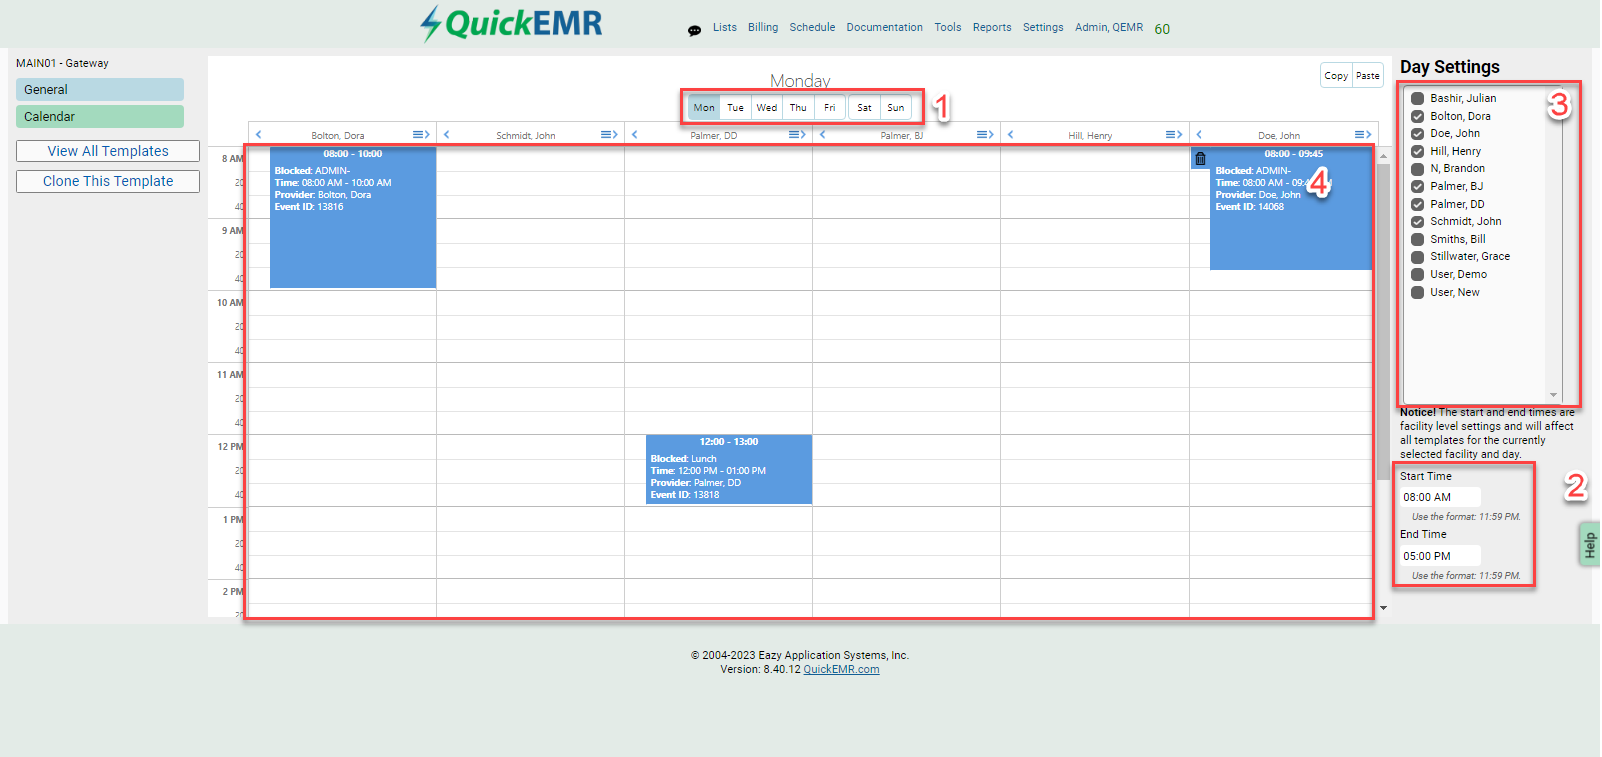Check User, Demo provider checkbox
The height and width of the screenshot is (757, 1602).
pyautogui.click(x=1417, y=274)
